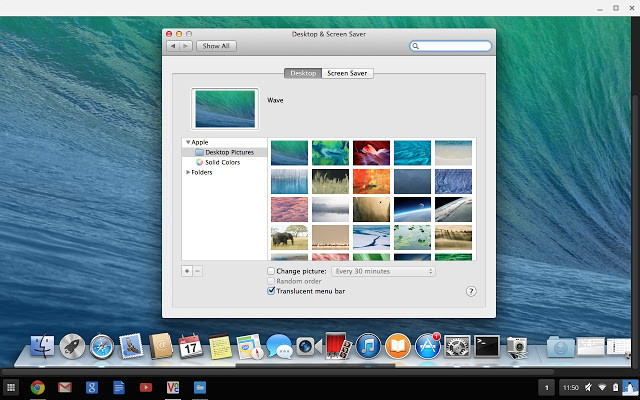Screen dimensions: 640x400
Task: Toggle the Random order checkbox
Action: pyautogui.click(x=271, y=281)
